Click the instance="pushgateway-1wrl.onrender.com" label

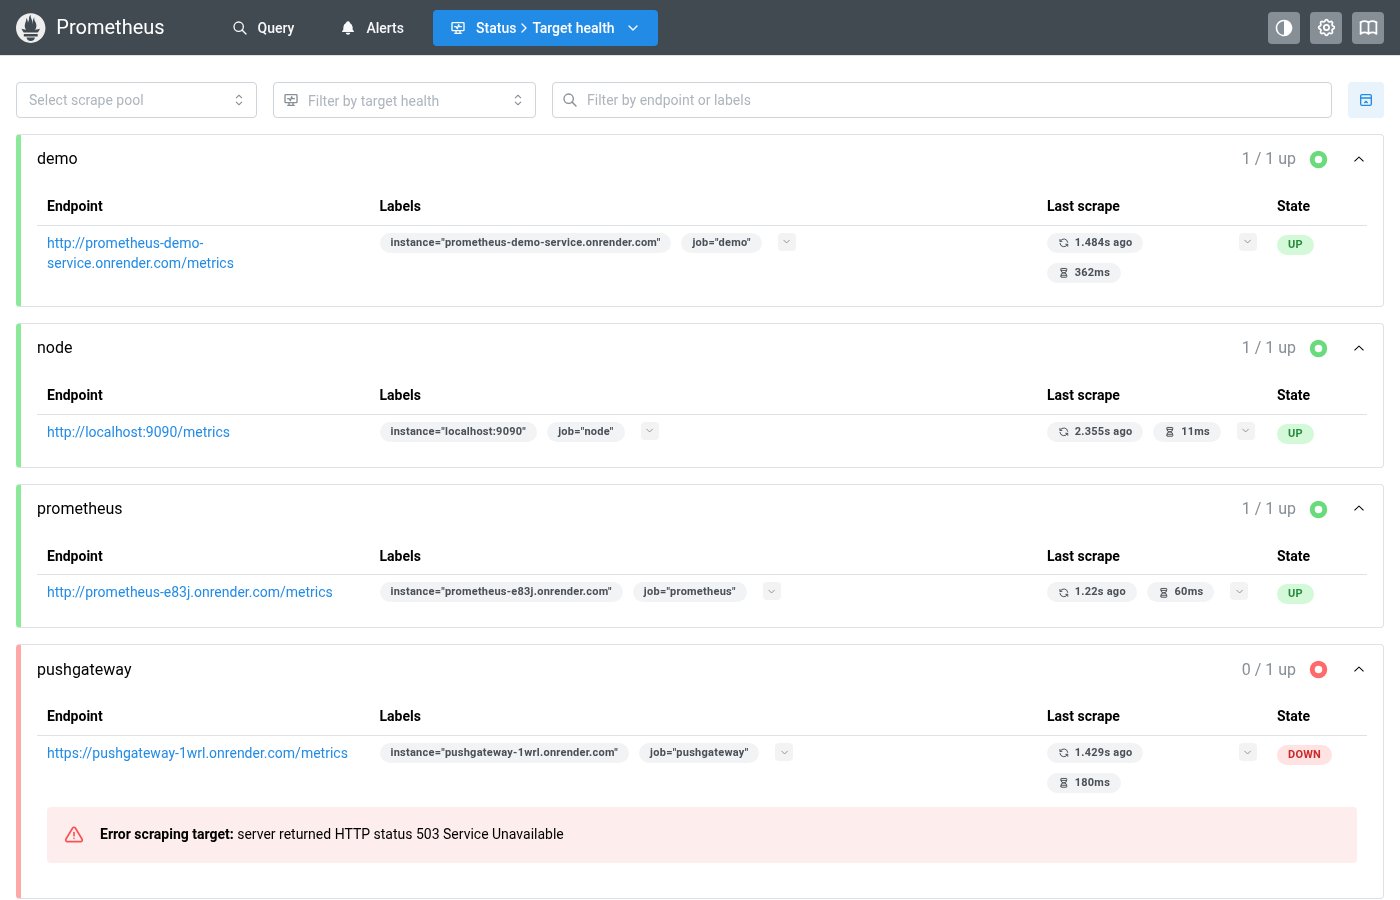click(x=504, y=752)
